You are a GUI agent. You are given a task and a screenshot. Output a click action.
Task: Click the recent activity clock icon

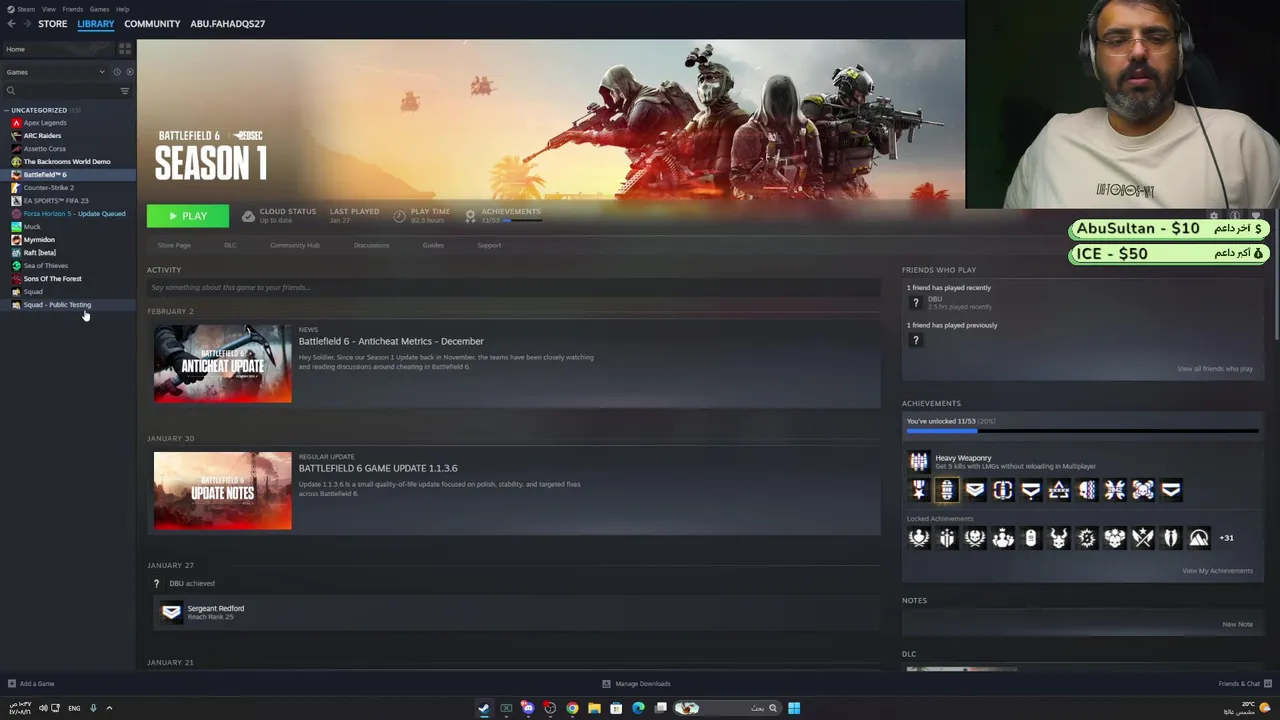click(x=116, y=72)
